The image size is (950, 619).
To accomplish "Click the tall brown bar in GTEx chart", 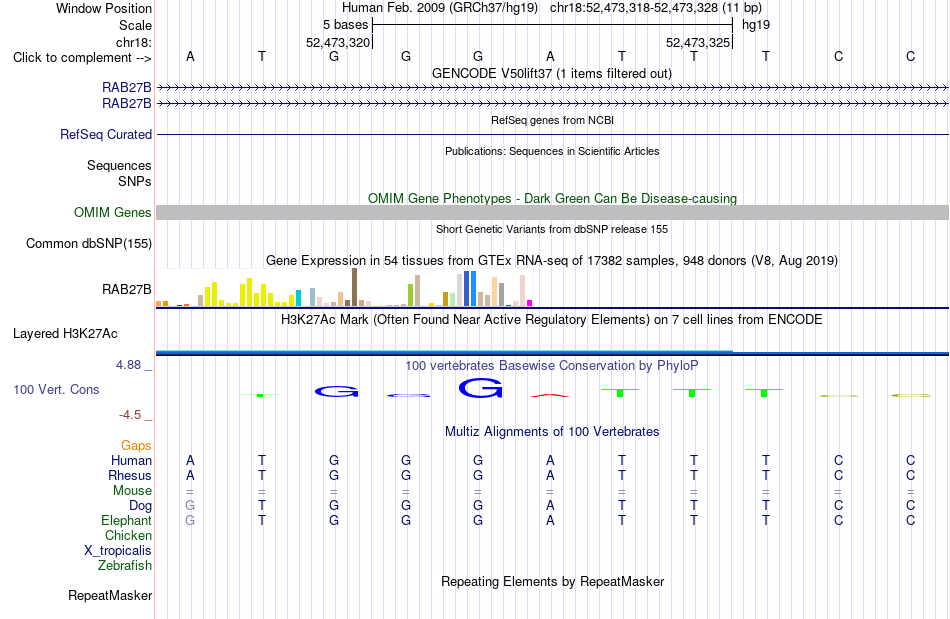I will click(354, 287).
